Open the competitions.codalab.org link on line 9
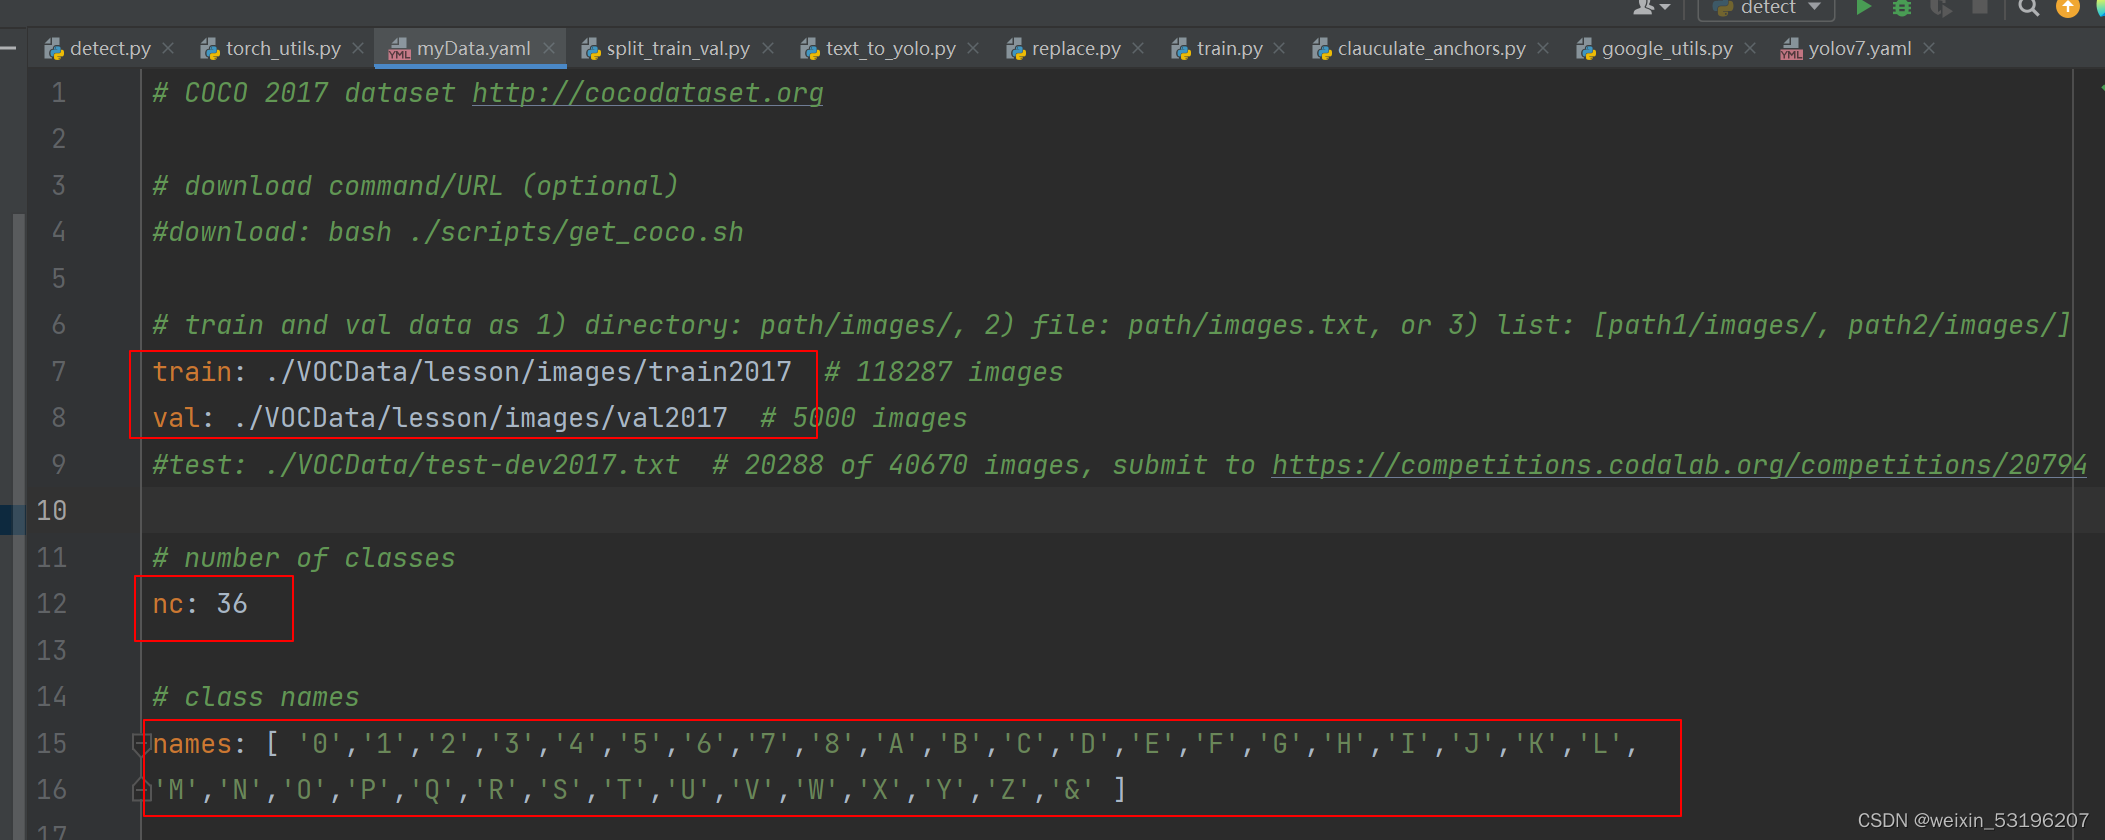Viewport: 2105px width, 840px height. (x=1679, y=465)
